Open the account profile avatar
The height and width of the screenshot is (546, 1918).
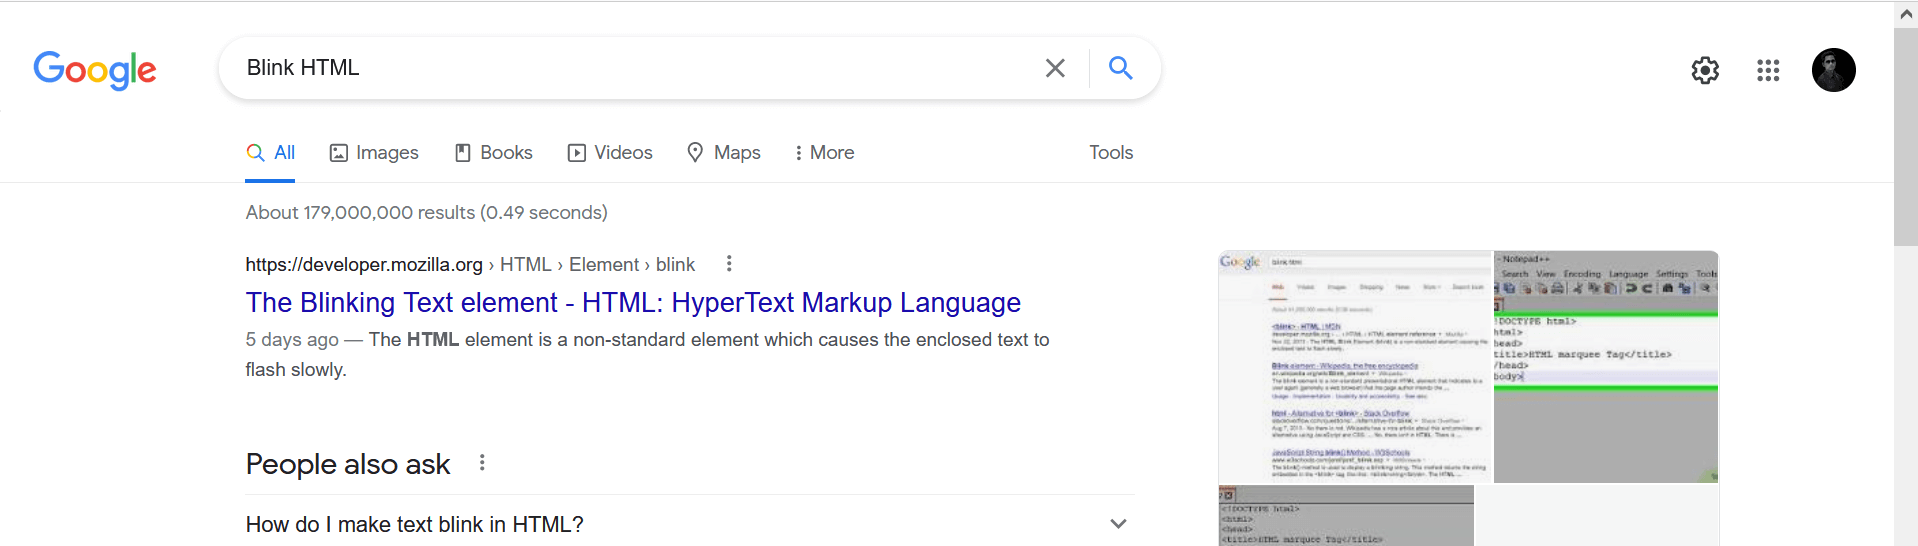[x=1834, y=70]
